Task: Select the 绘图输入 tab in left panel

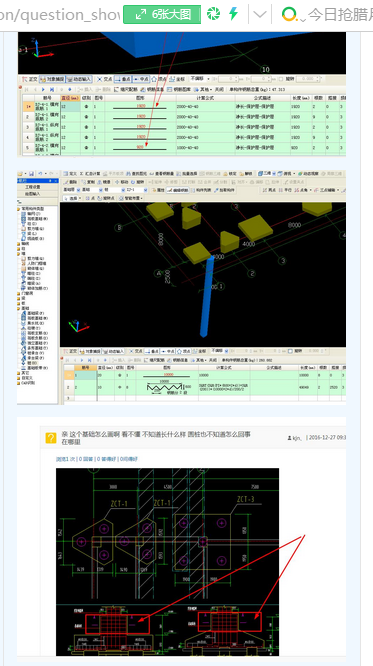Action: pos(33,194)
